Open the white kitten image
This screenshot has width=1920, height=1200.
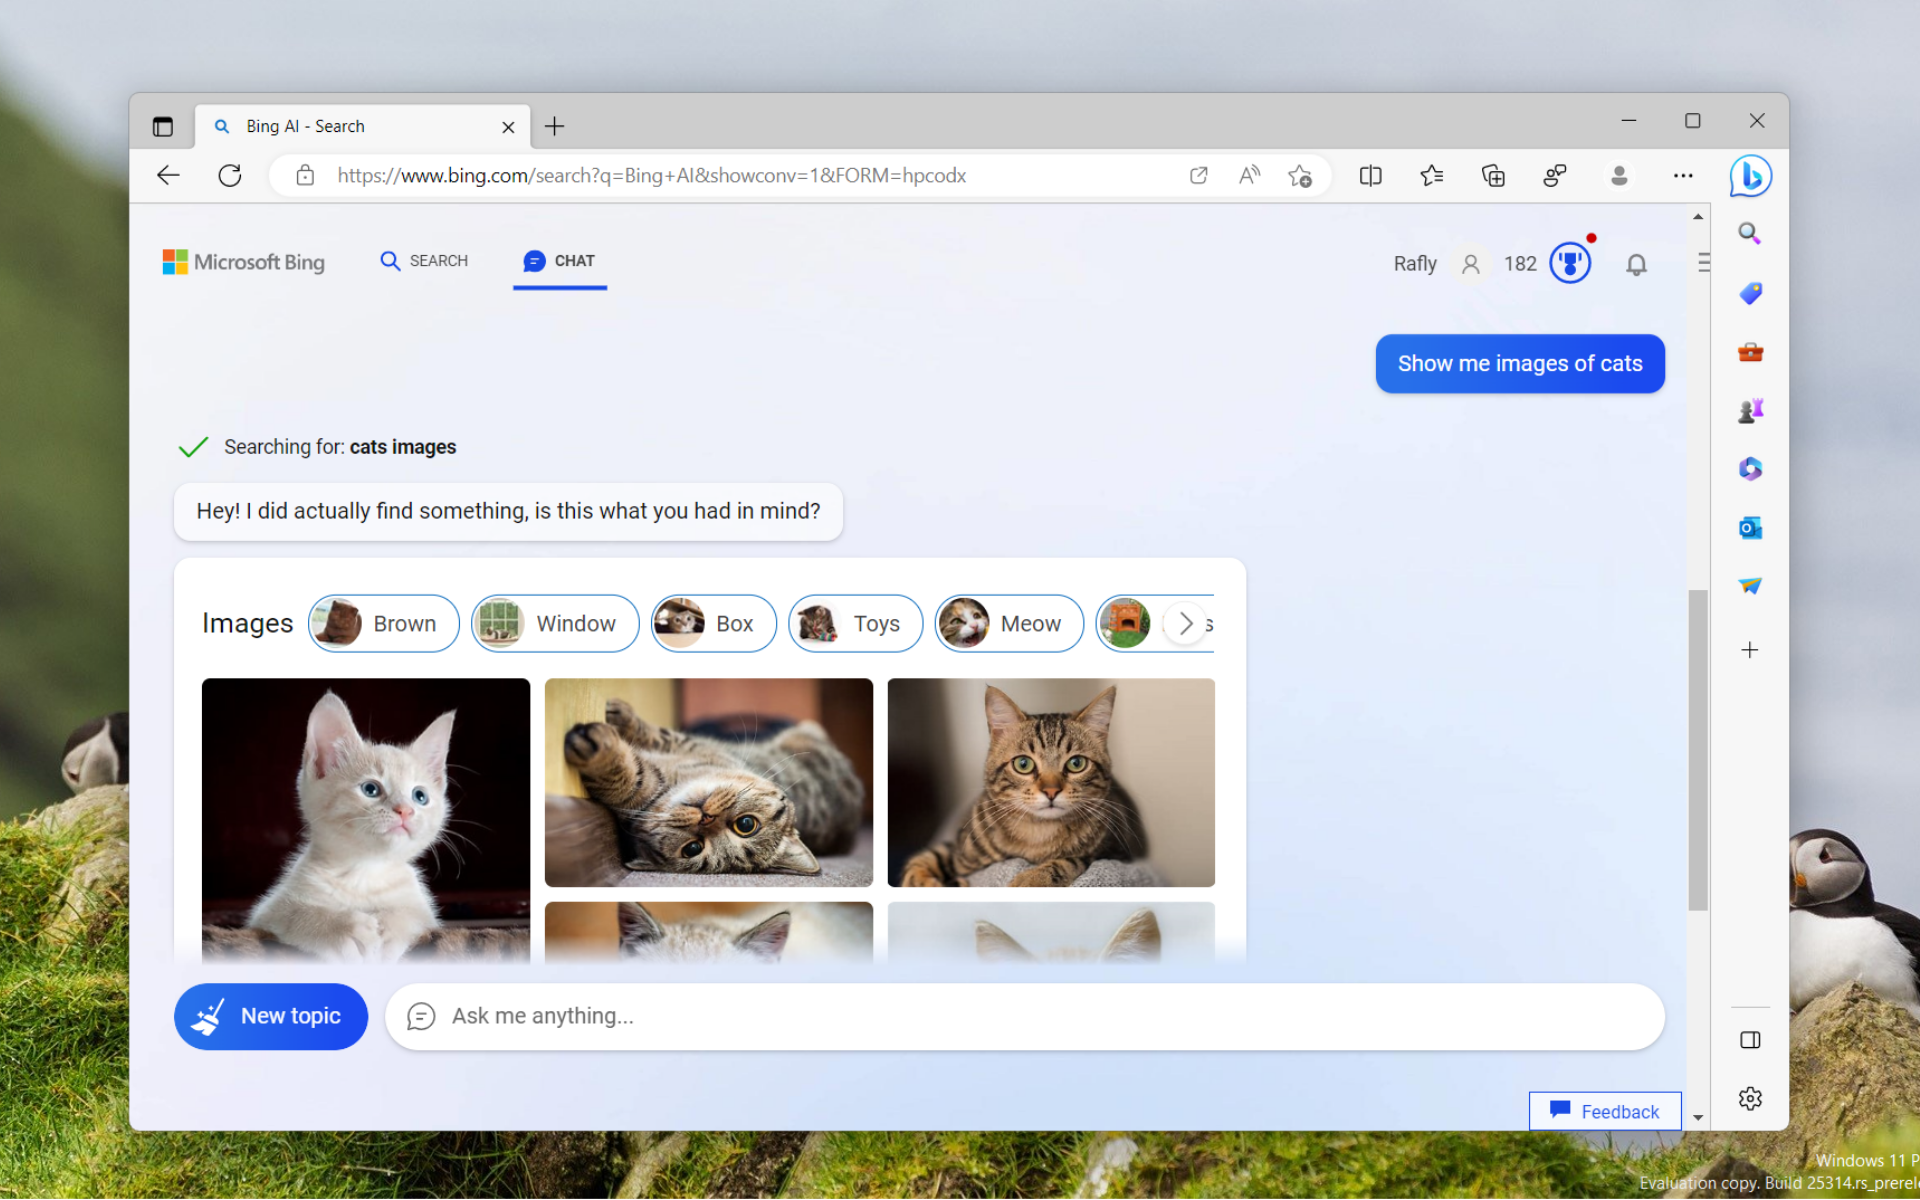tap(366, 821)
